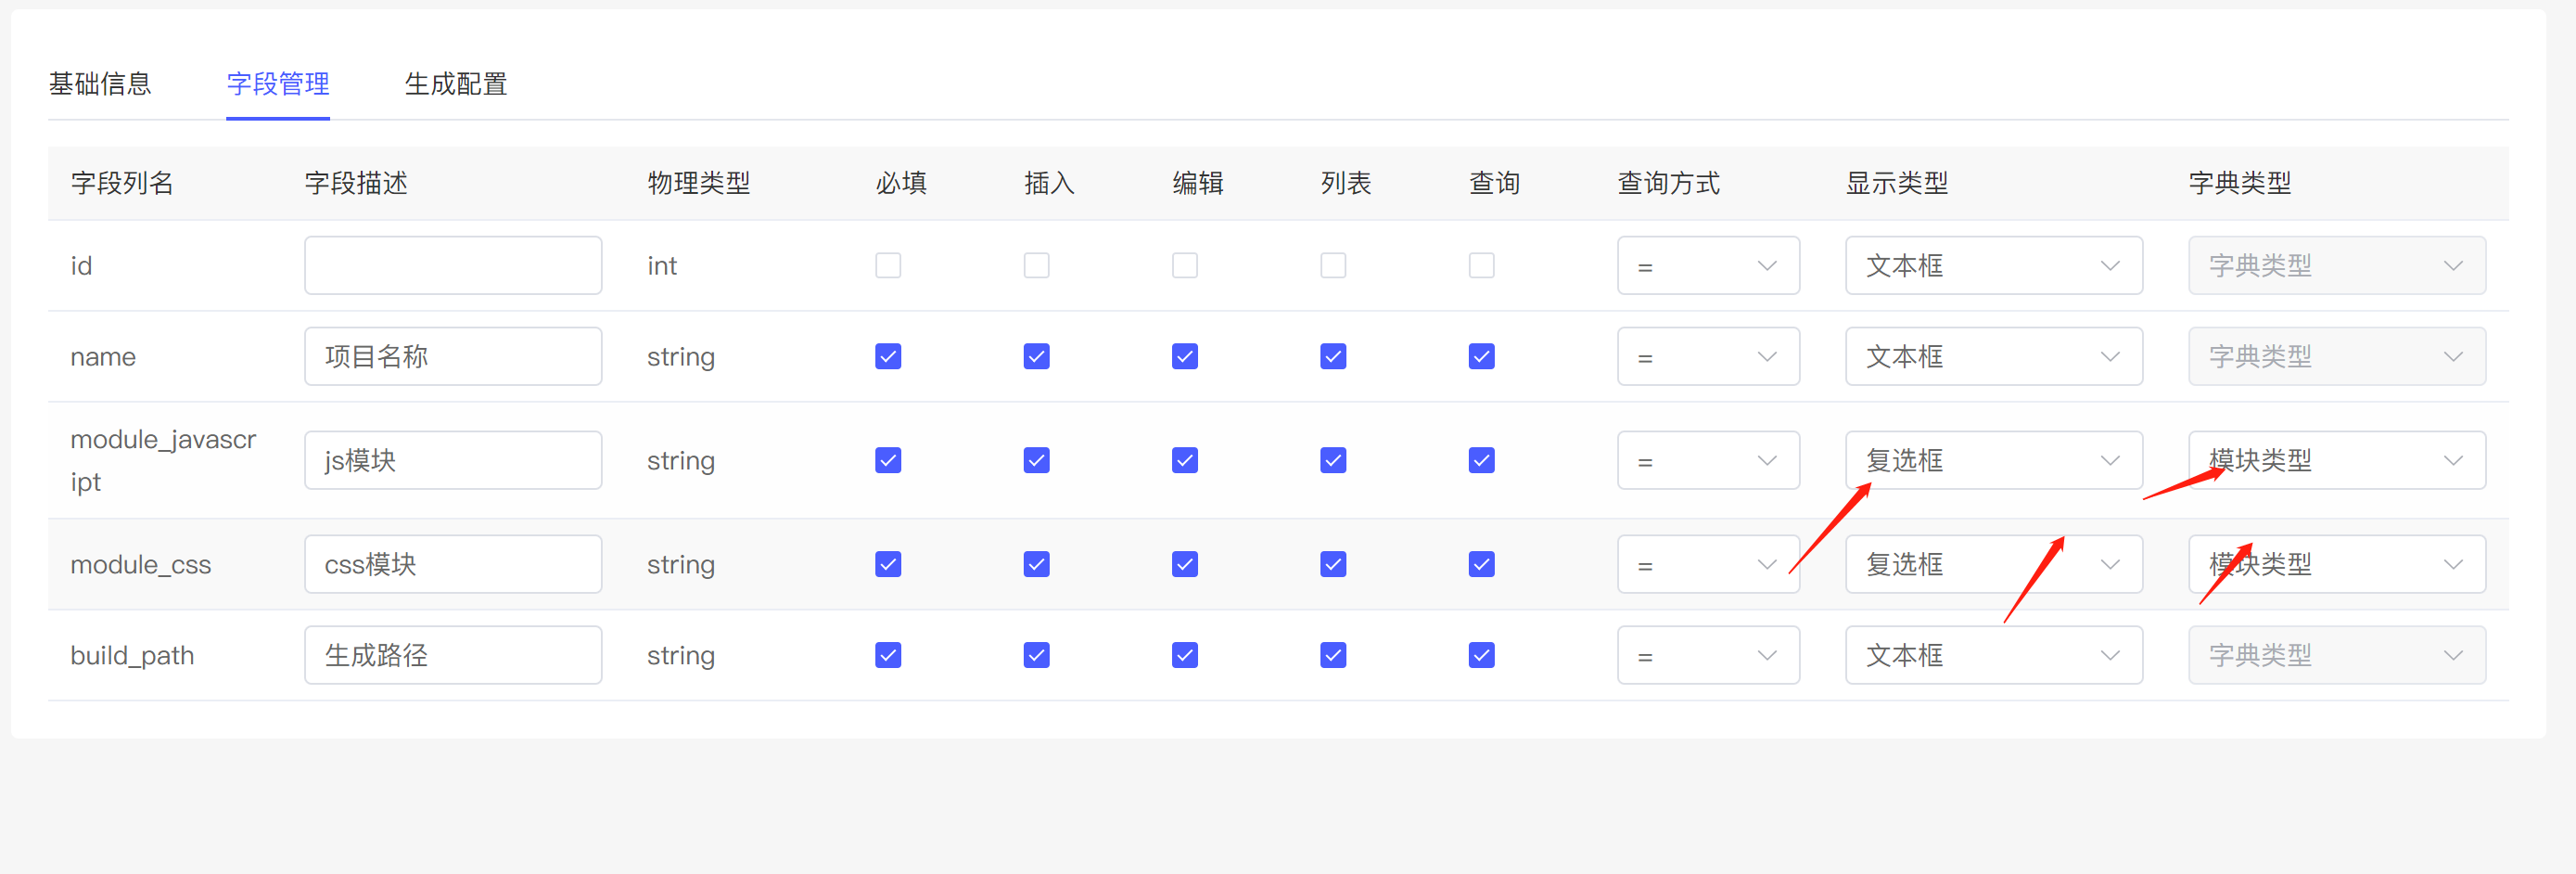Screen dimensions: 2576x874
Task: Uncheck 列表 for the name row
Action: [x=1333, y=356]
